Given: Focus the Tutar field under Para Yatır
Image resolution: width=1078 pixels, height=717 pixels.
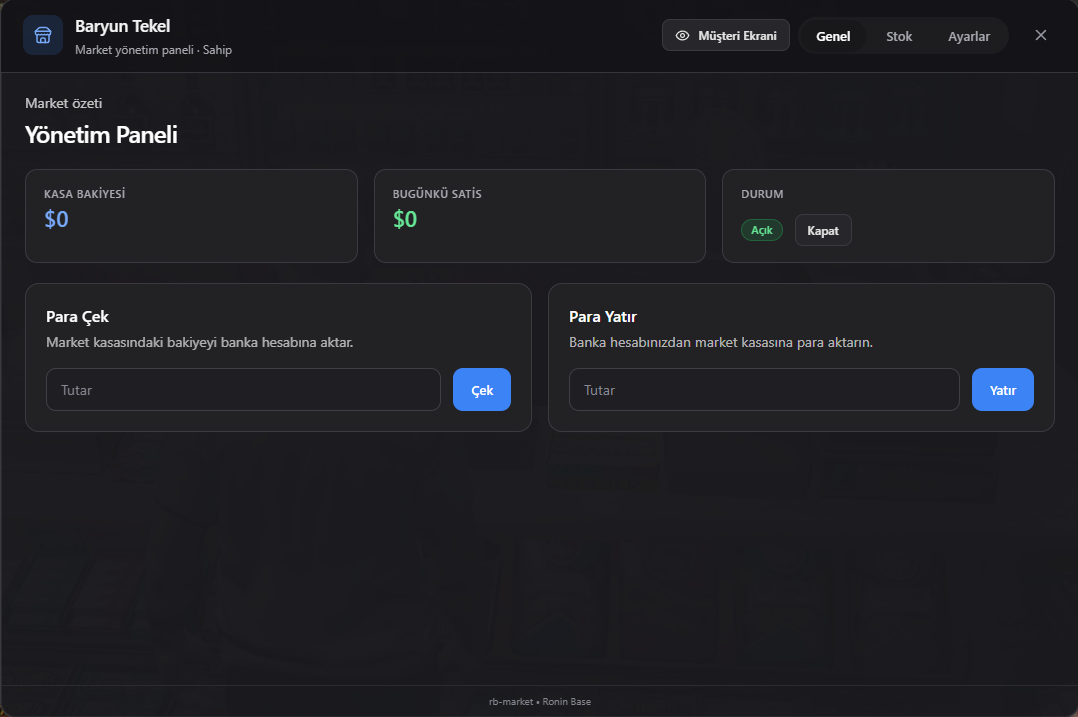Looking at the screenshot, I should pos(764,390).
